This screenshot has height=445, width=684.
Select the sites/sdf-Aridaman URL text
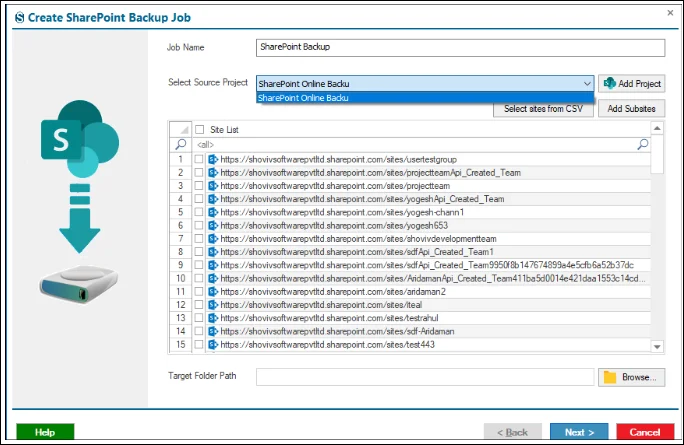point(337,331)
